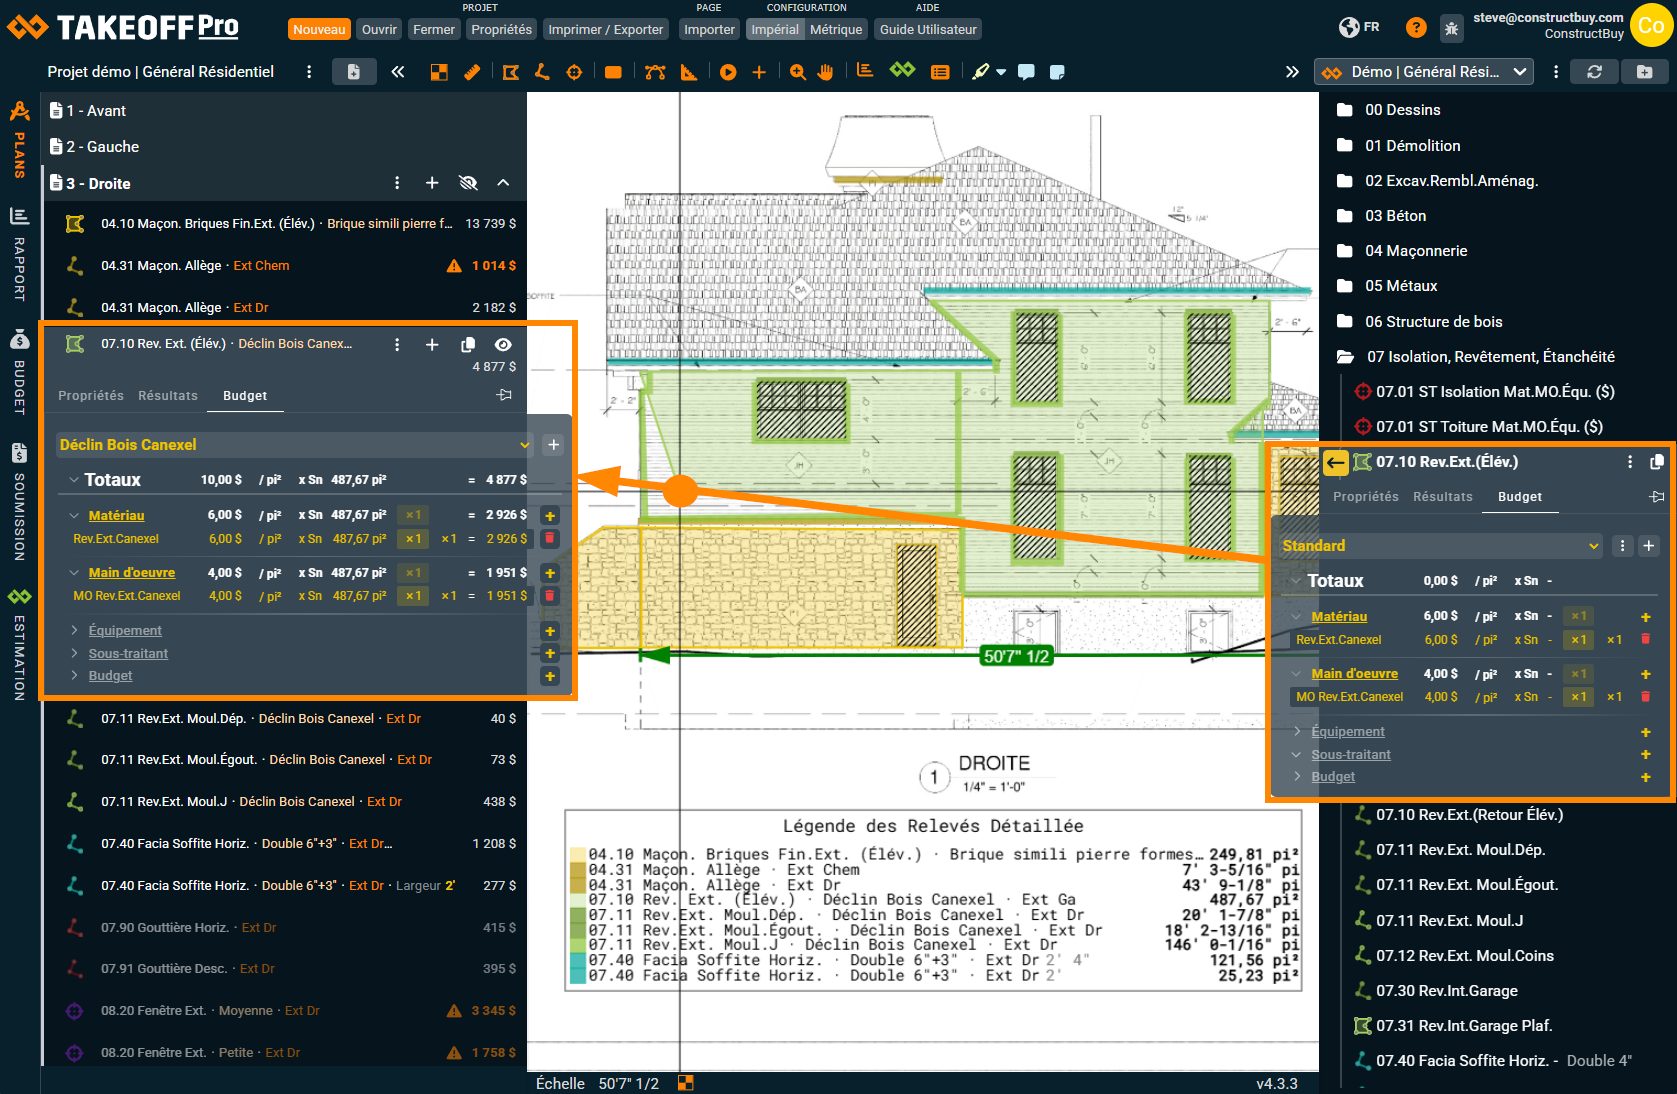Viewport: 1677px width, 1094px height.
Task: Choose the highlighter annotation tool
Action: 981,72
